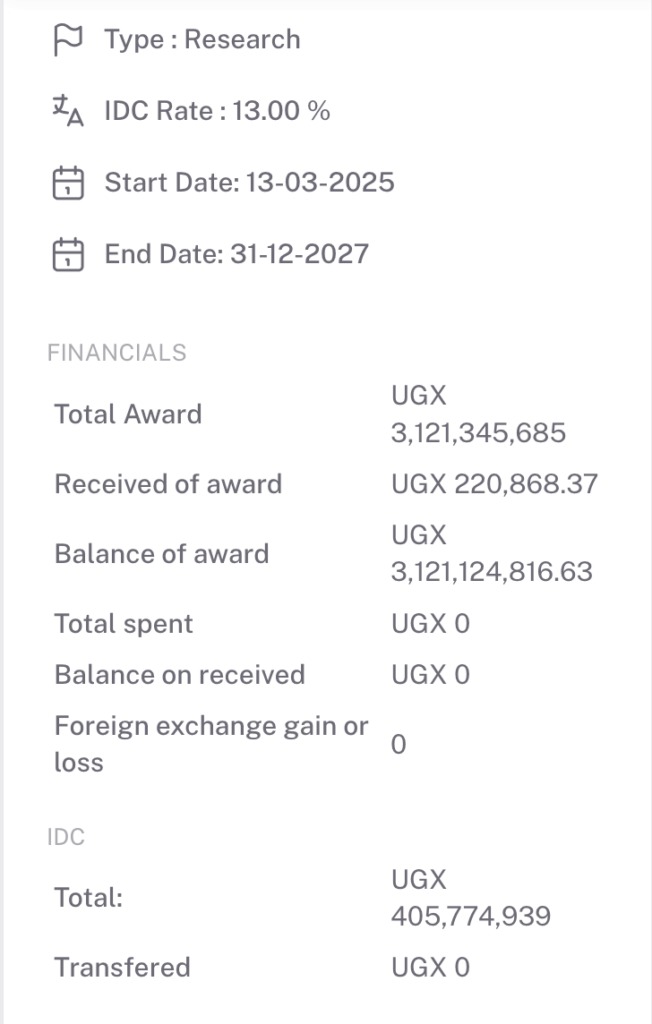Click the Balance on received label
The width and height of the screenshot is (652, 1024).
[180, 675]
